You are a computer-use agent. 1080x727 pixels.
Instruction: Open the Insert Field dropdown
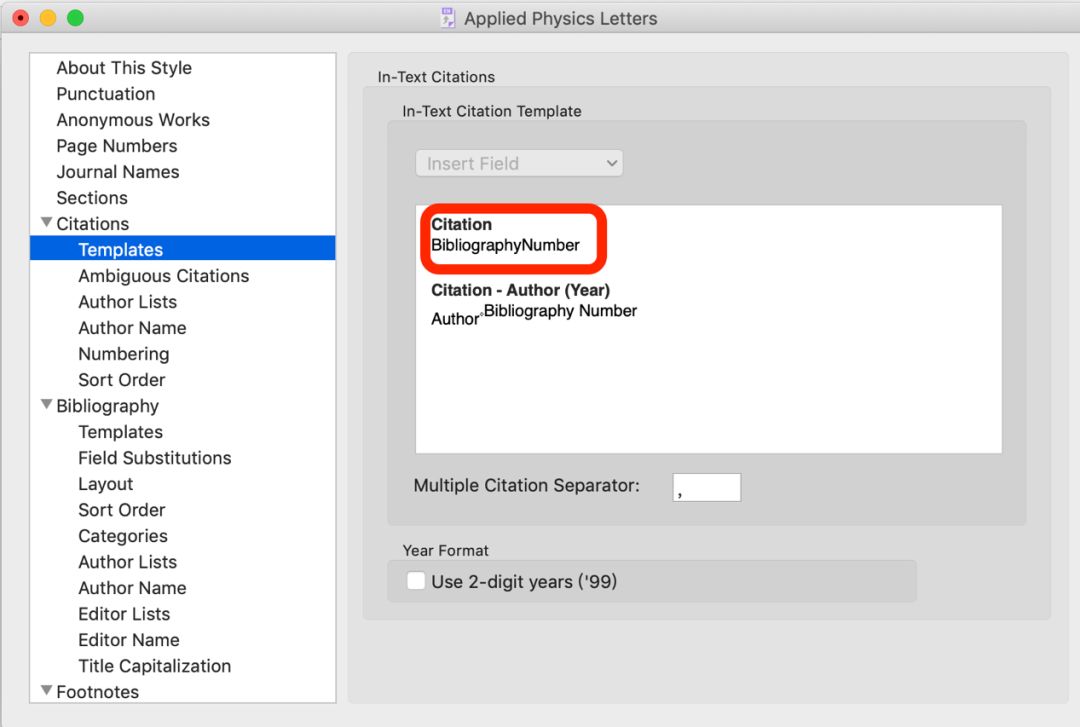click(x=519, y=163)
